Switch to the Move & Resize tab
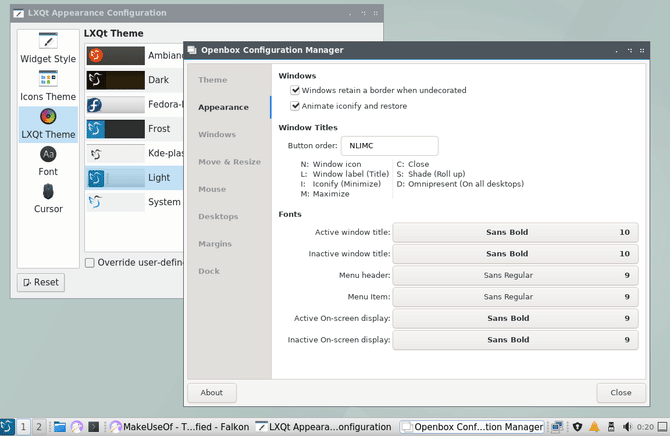Image resolution: width=670 pixels, height=436 pixels. (x=229, y=161)
